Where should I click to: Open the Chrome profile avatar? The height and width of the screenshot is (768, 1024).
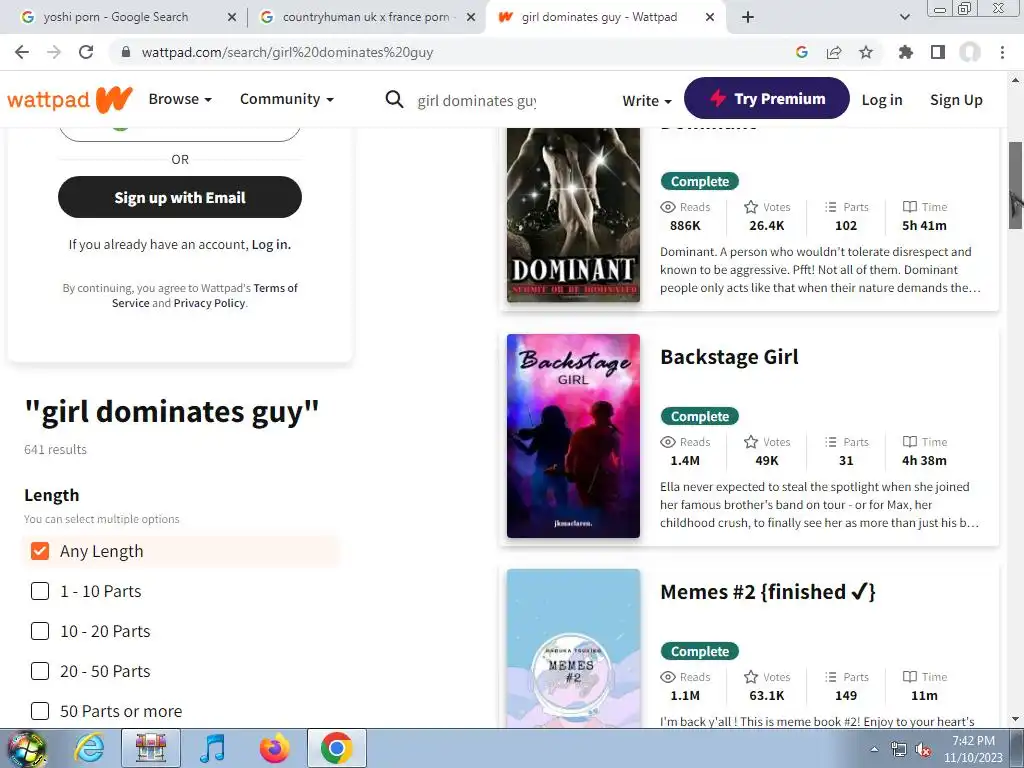click(x=970, y=52)
